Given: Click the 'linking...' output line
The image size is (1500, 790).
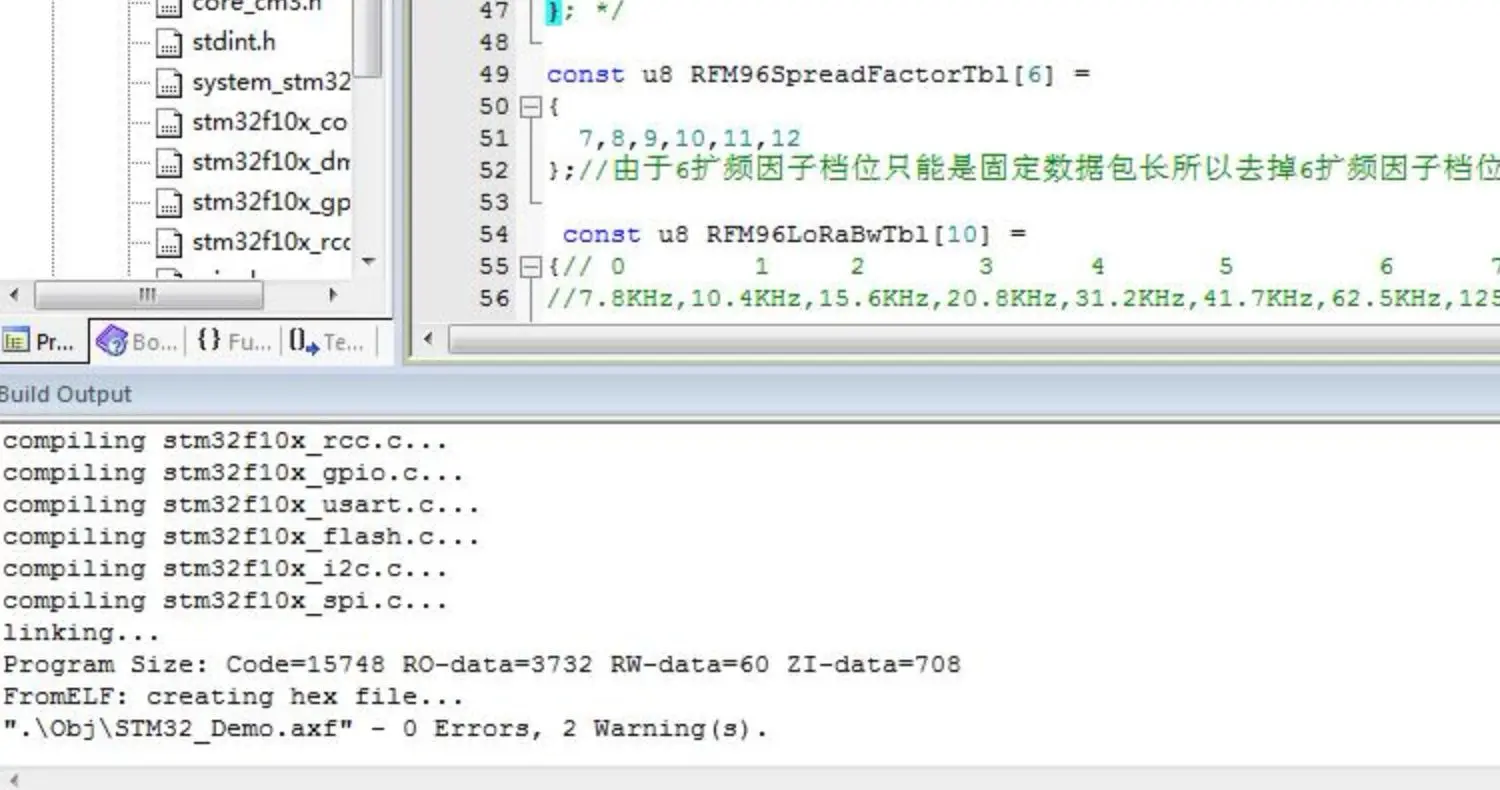Looking at the screenshot, I should (81, 632).
